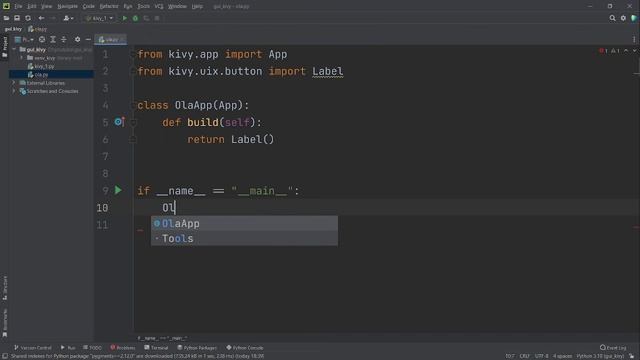Open the Edit menu
Viewport: 640px width, 360px height.
pos(32,6)
